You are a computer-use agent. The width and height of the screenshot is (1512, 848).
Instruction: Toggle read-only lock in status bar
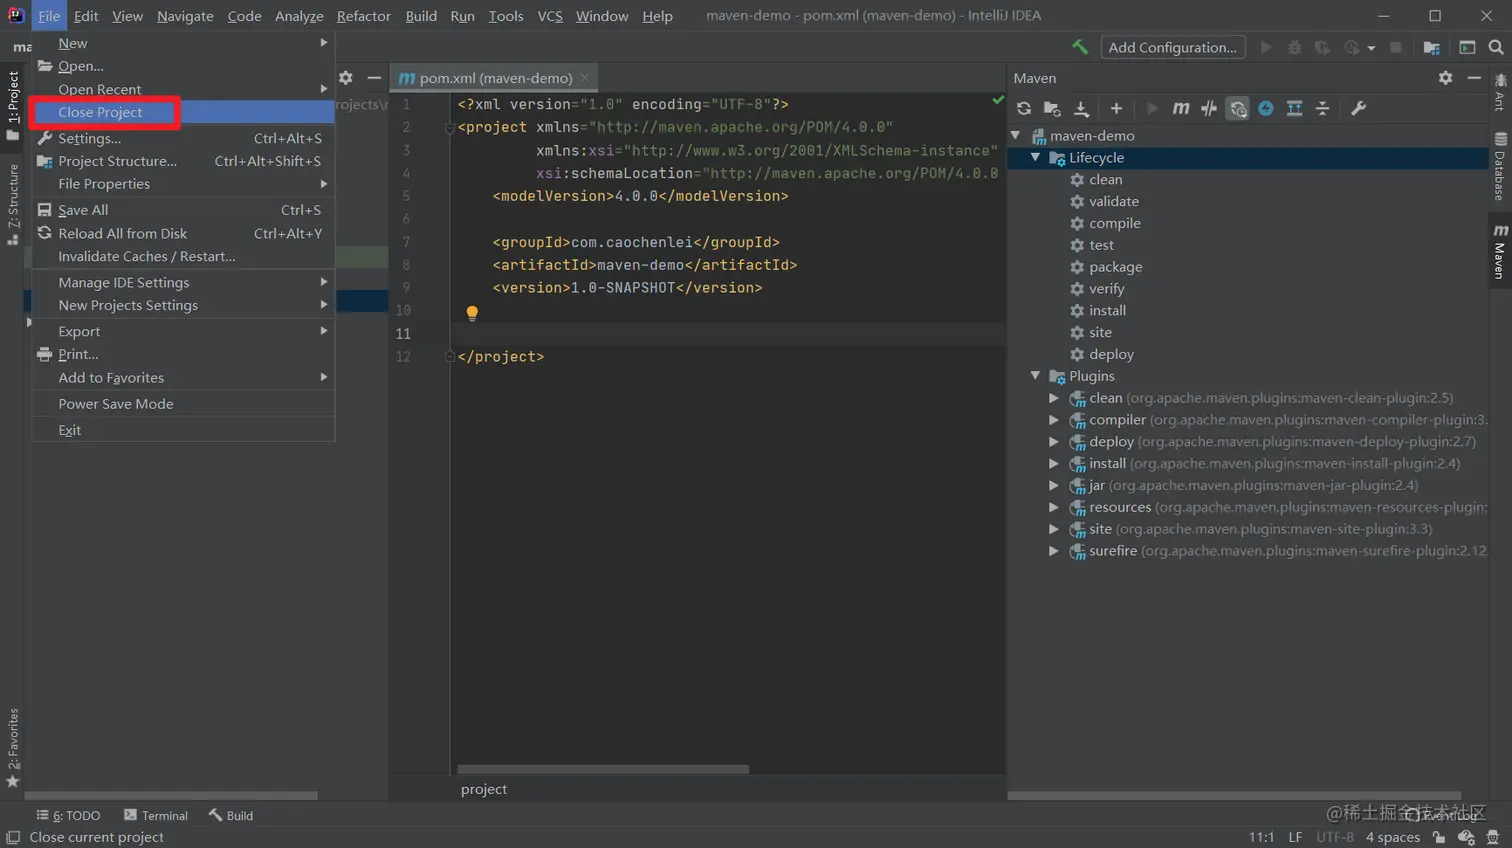pos(1439,837)
